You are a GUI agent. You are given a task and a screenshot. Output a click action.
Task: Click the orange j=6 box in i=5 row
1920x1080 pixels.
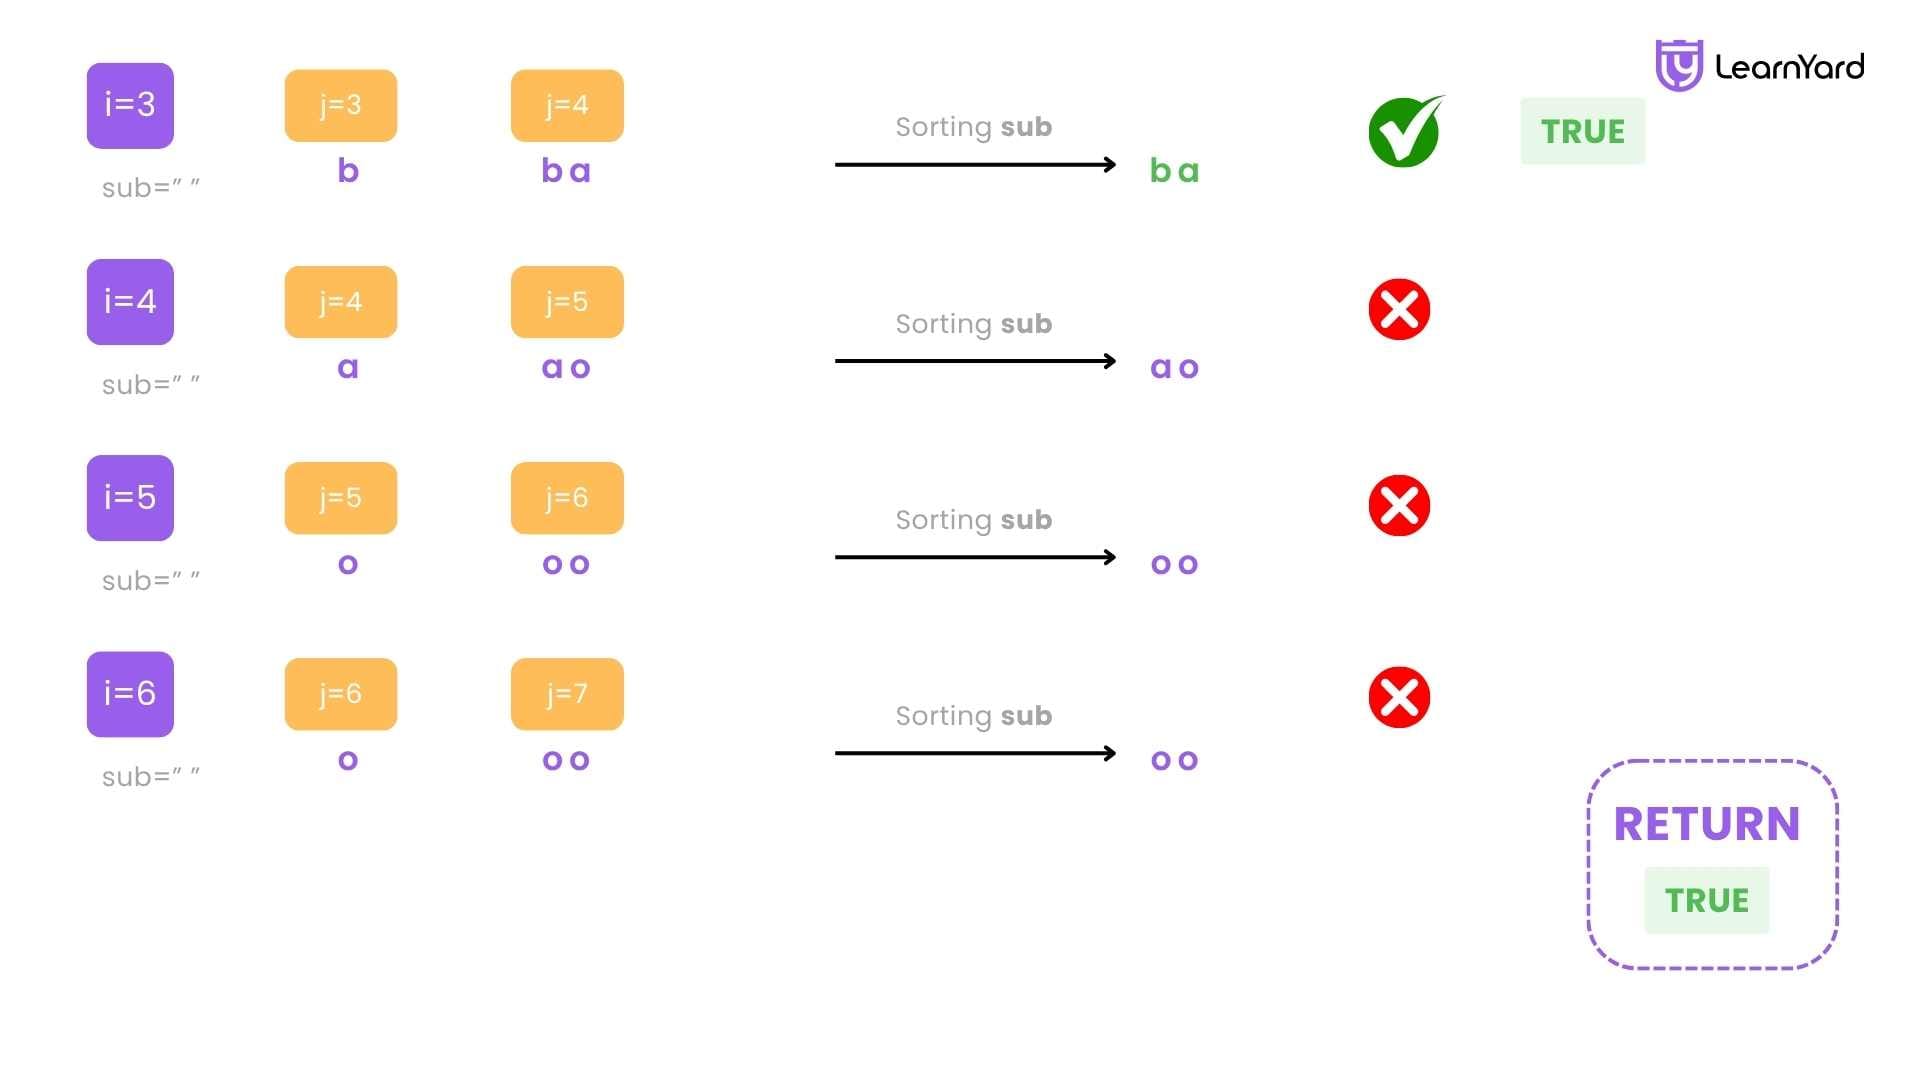pos(567,498)
